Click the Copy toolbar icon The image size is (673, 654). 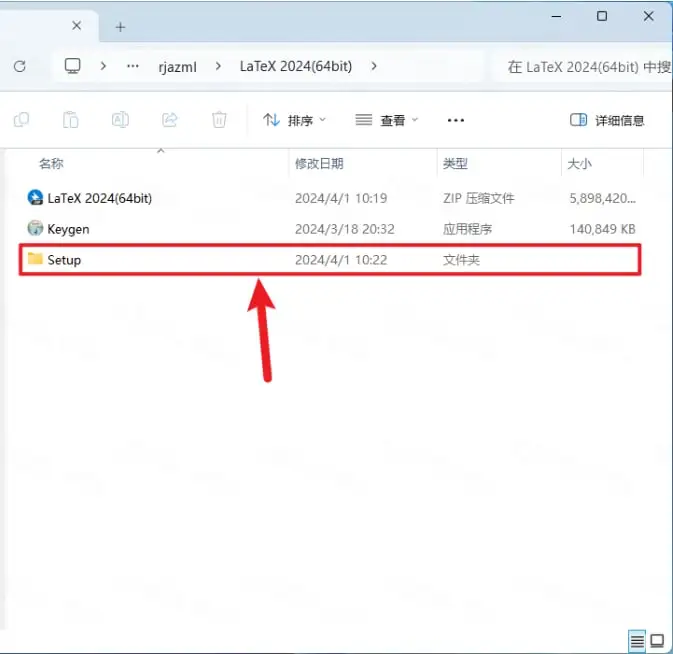click(x=21, y=120)
